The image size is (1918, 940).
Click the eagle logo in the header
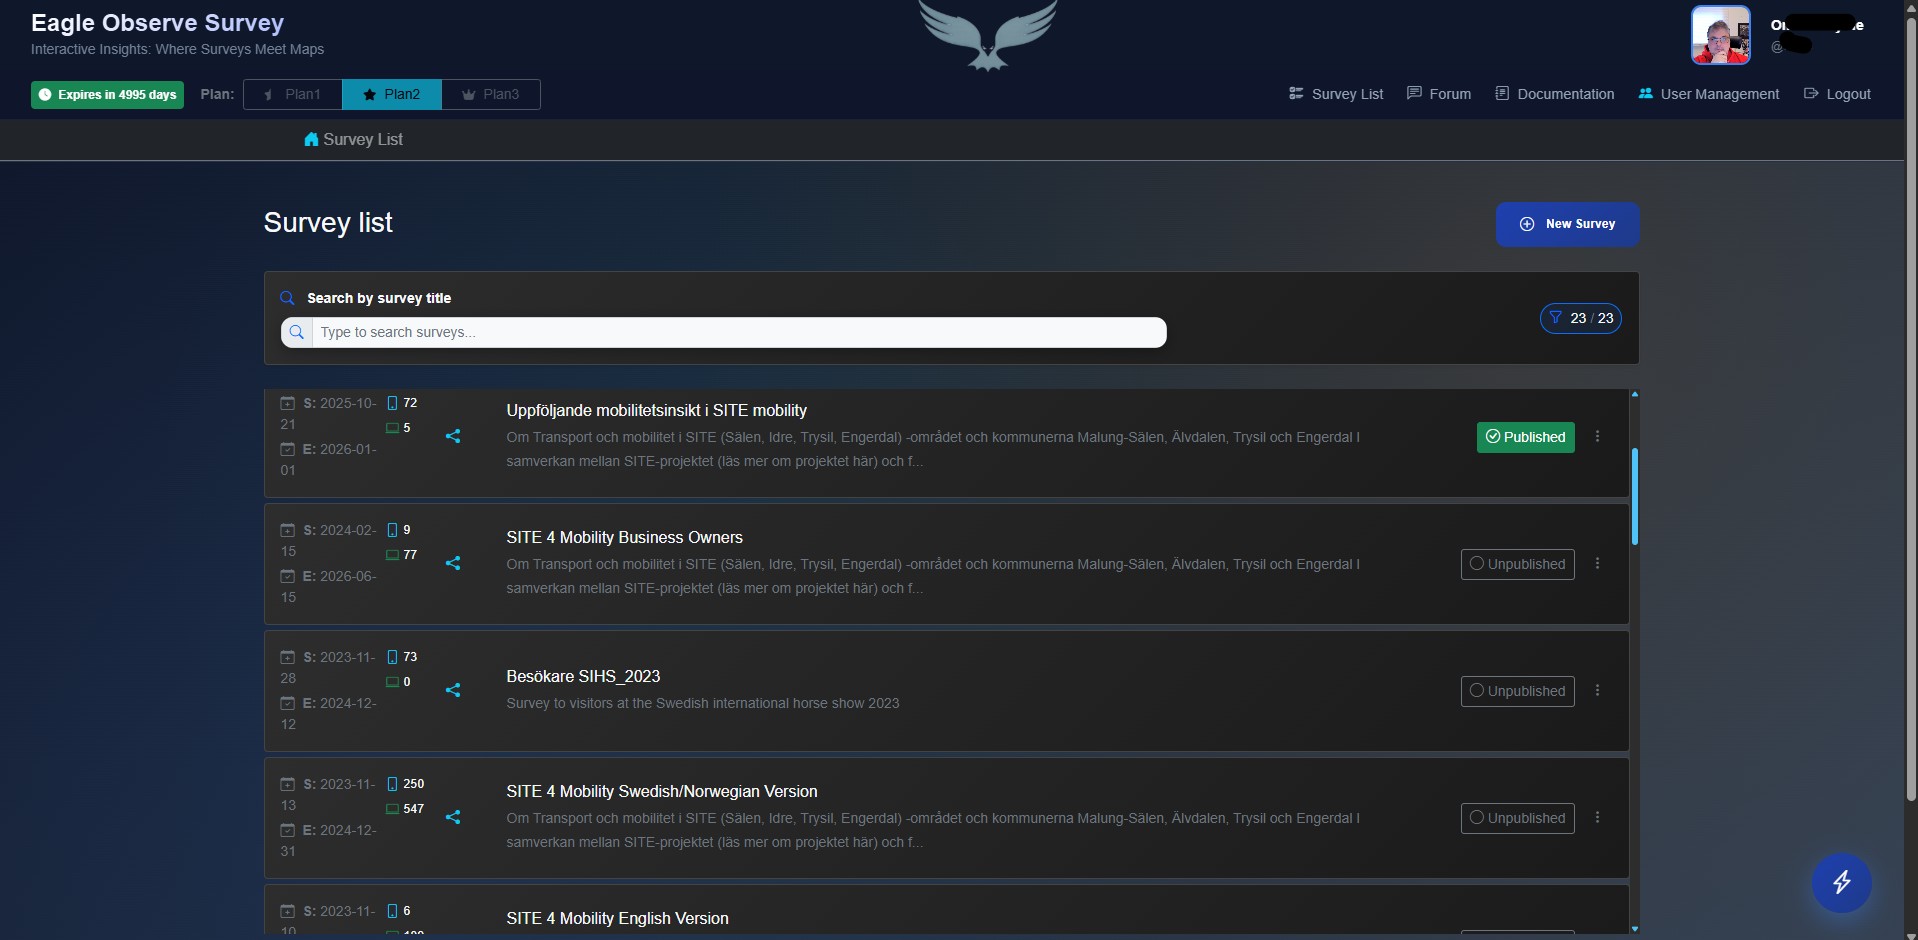click(987, 35)
